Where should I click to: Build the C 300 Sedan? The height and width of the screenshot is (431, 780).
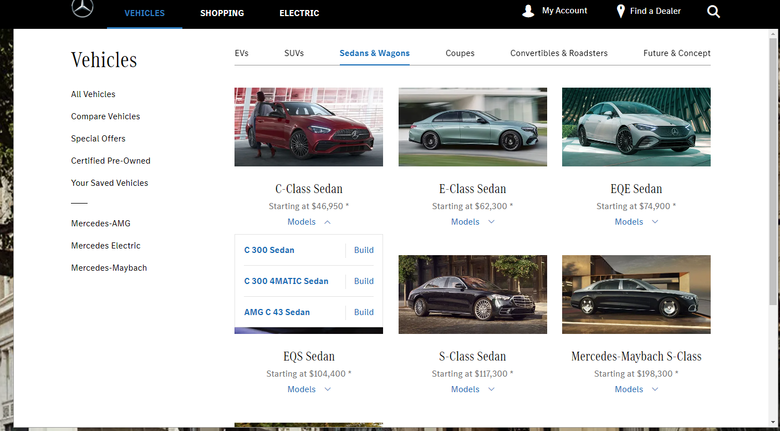click(x=364, y=250)
